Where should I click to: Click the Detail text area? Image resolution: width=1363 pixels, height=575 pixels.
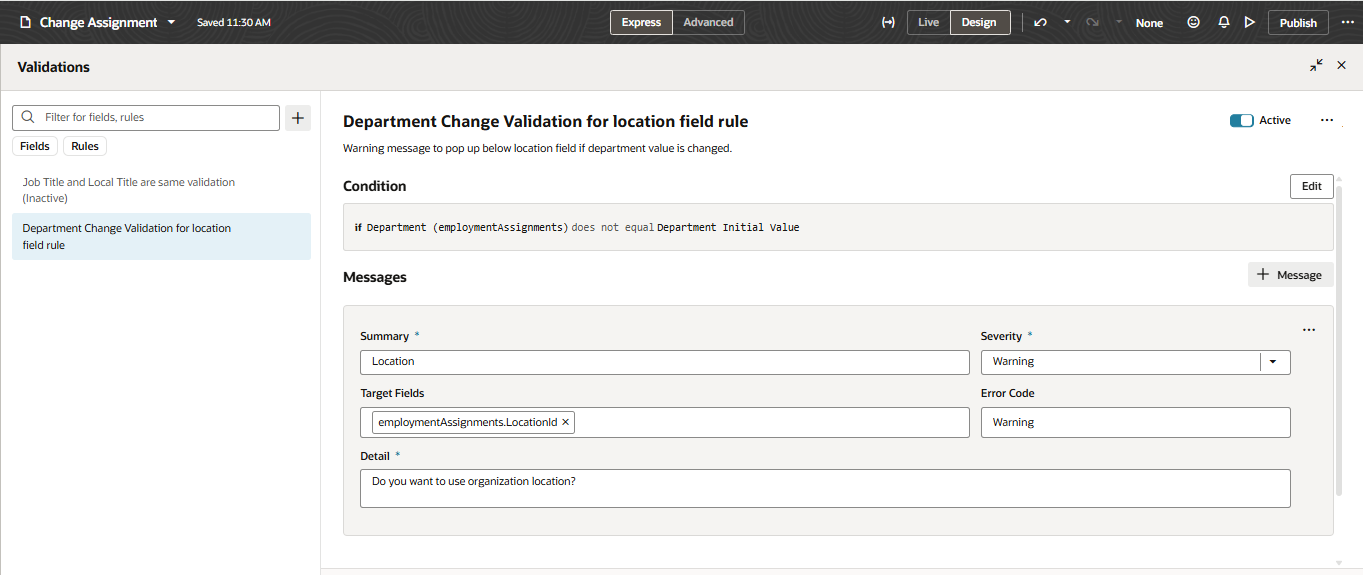click(825, 488)
